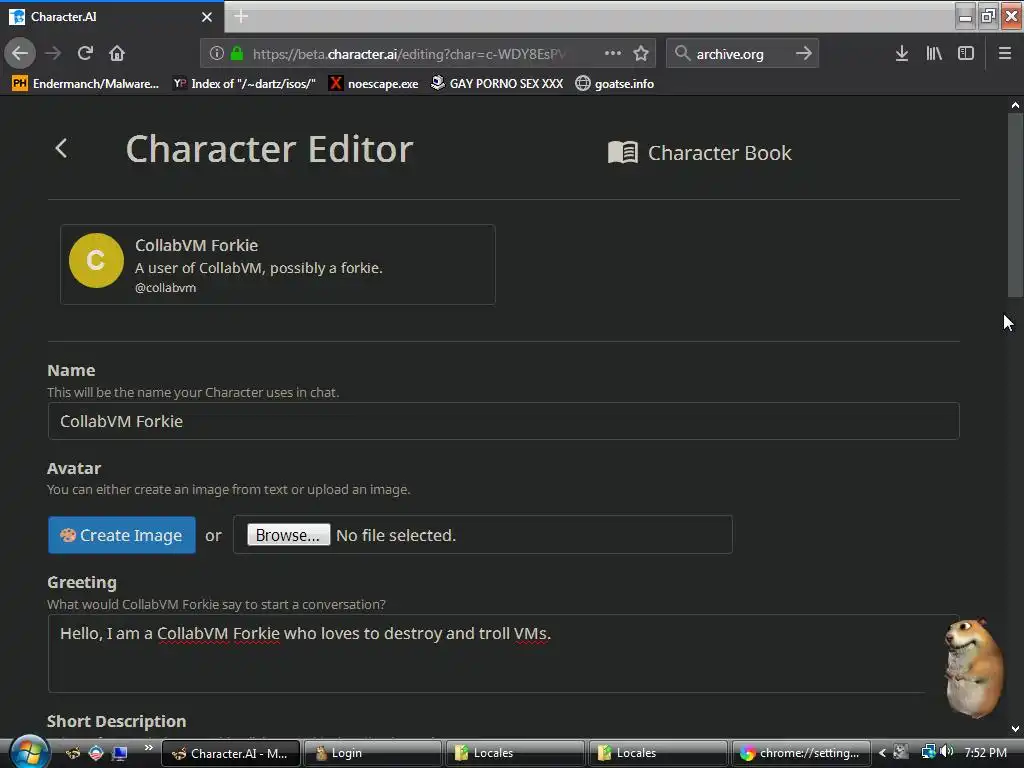Image resolution: width=1024 pixels, height=768 pixels.
Task: Click the volume speaker tray icon
Action: (x=947, y=752)
